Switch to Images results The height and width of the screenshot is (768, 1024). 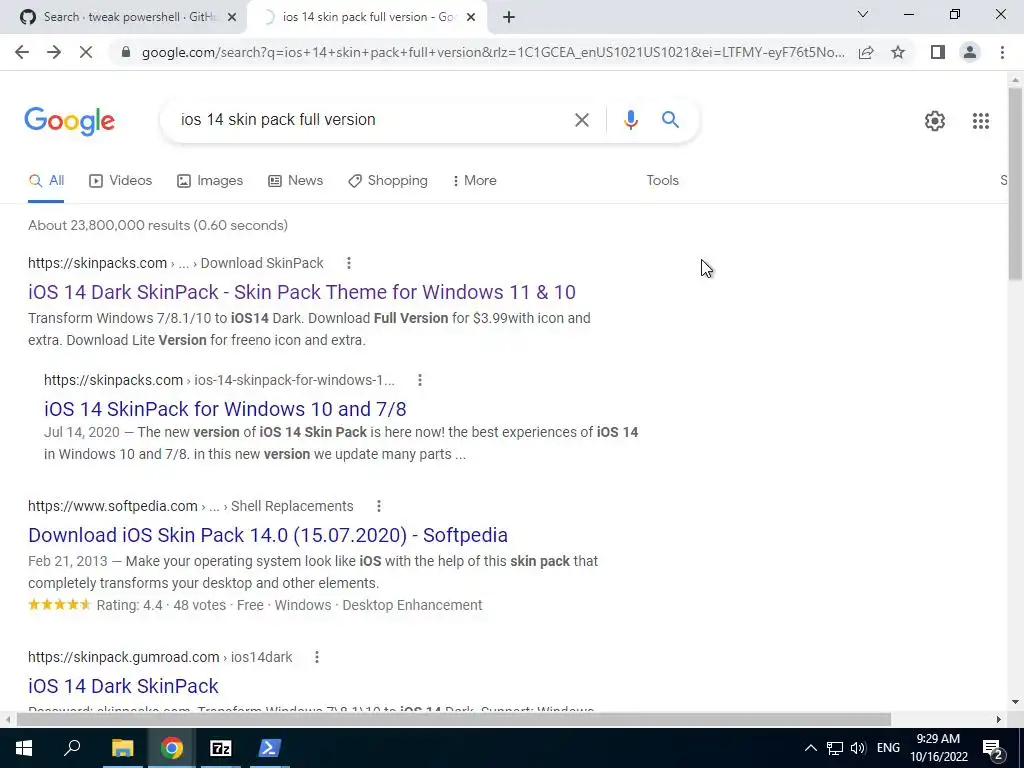tap(210, 181)
